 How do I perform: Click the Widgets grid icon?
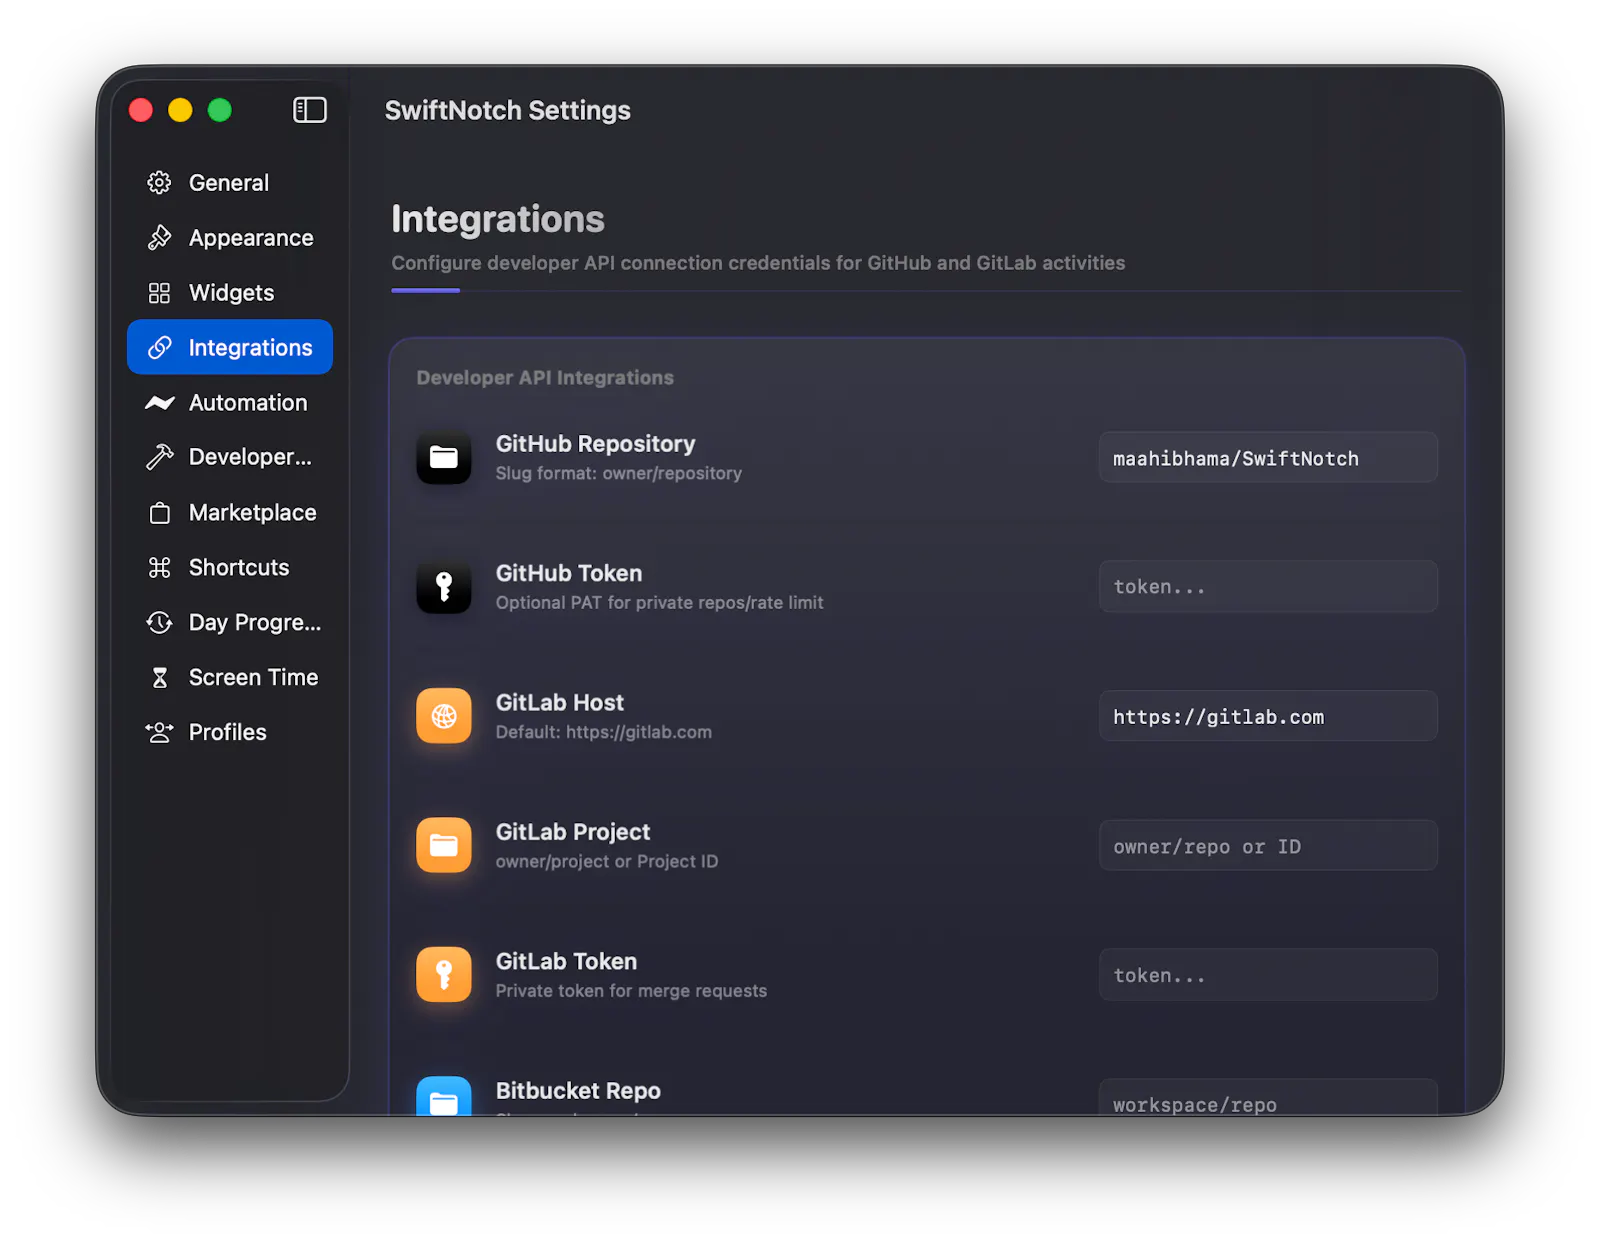point(159,293)
